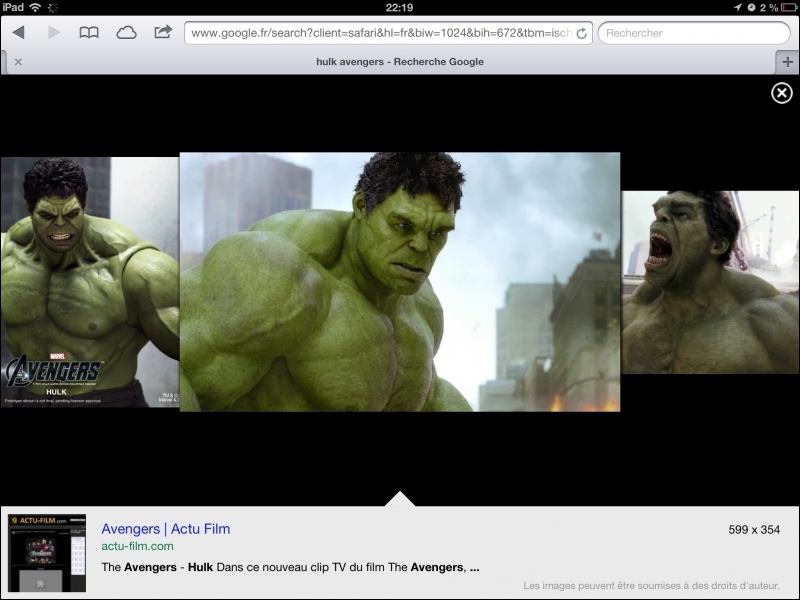The height and width of the screenshot is (600, 800).
Task: Tap the location services arrow icon
Action: 738,7
